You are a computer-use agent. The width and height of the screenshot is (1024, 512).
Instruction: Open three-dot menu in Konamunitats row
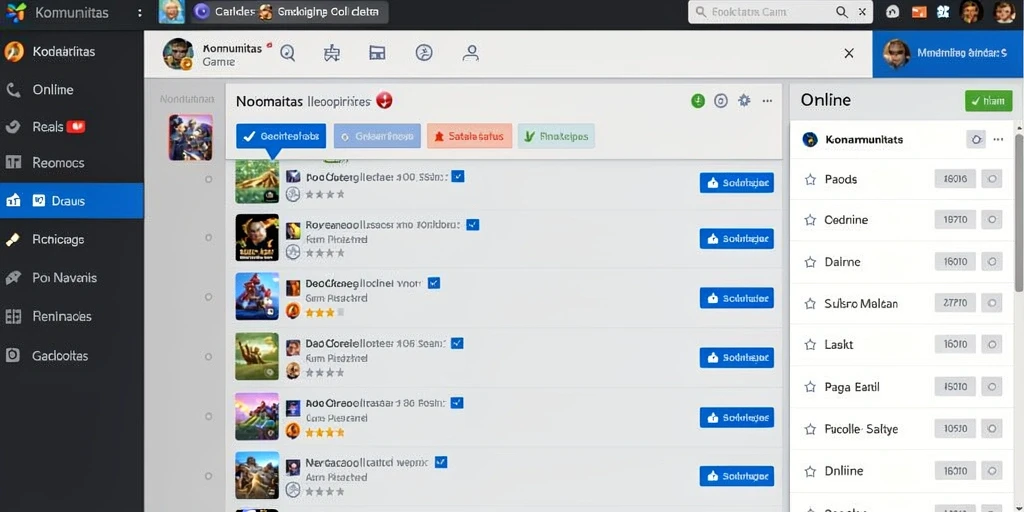click(998, 139)
